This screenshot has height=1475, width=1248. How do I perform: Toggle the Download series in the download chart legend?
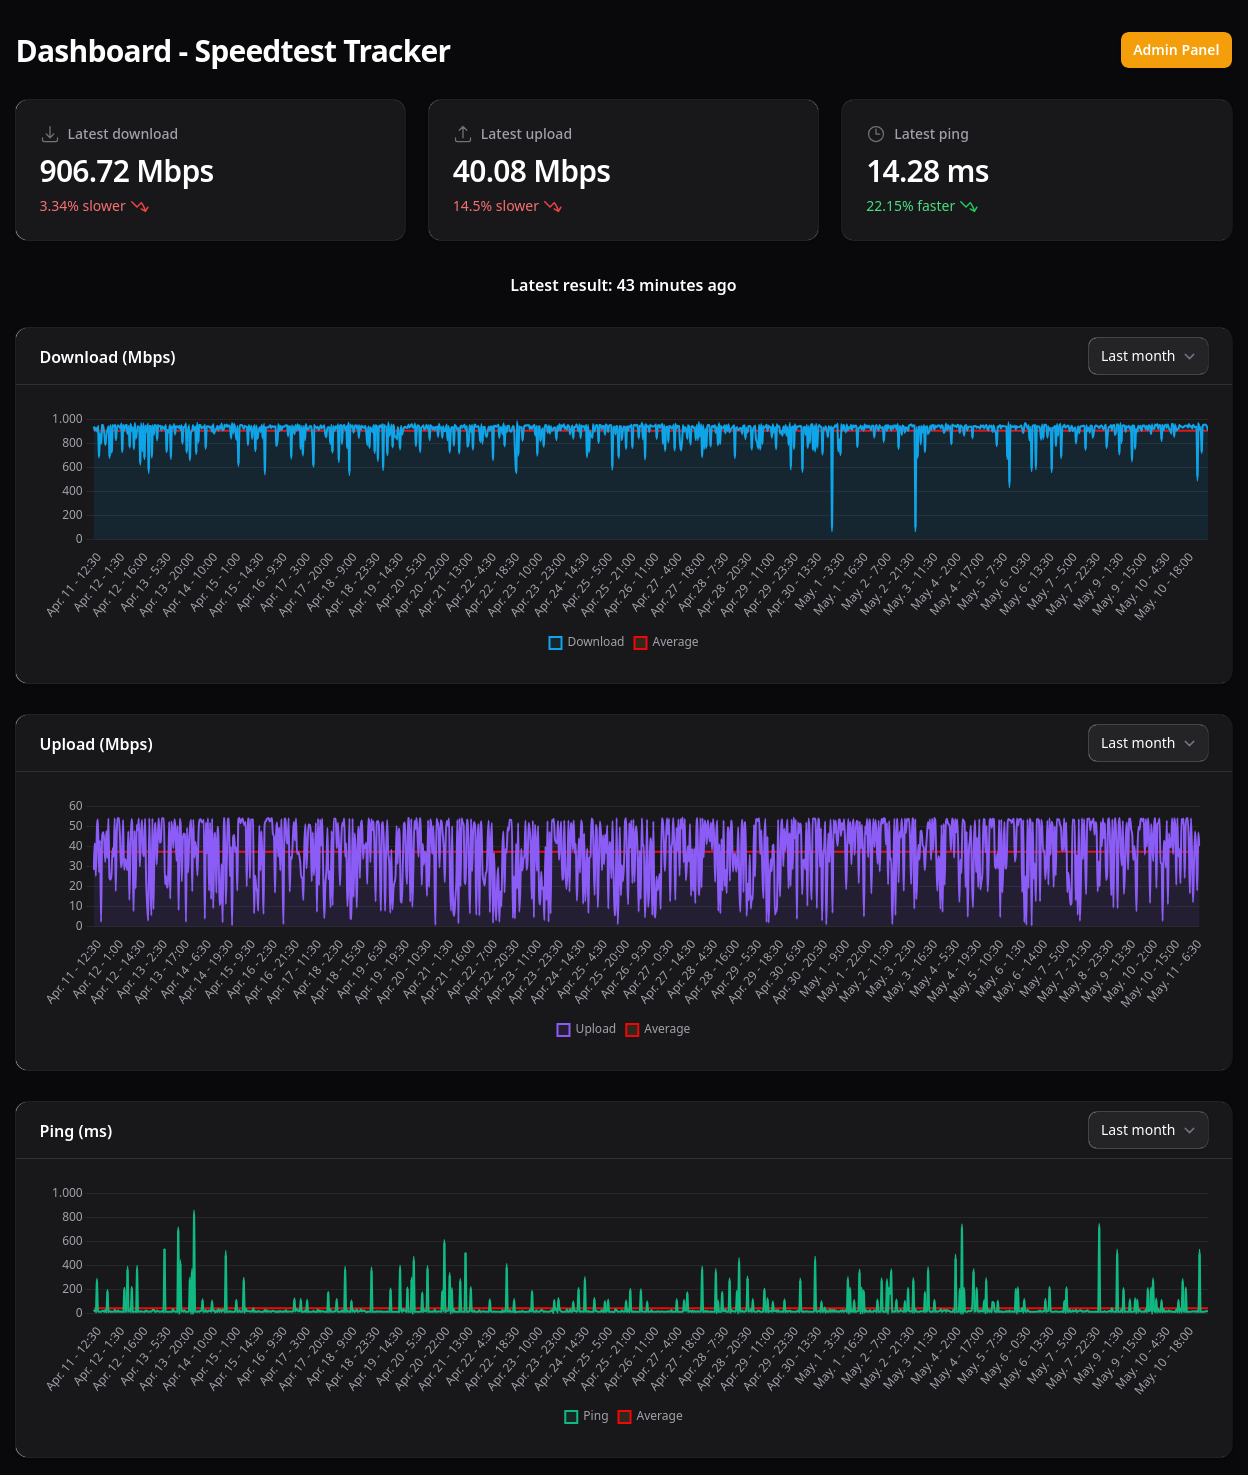tap(587, 641)
